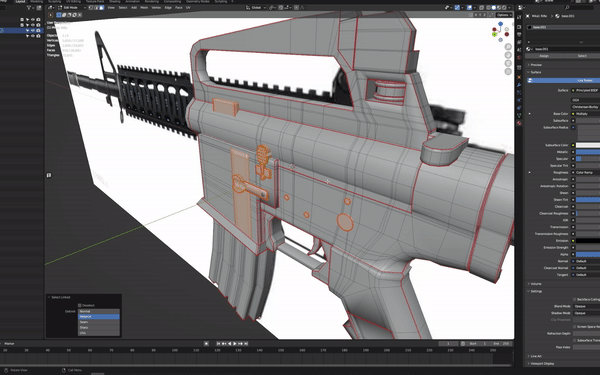This screenshot has width=600, height=375.
Task: Adjust the Metallic slider
Action: tap(588, 152)
